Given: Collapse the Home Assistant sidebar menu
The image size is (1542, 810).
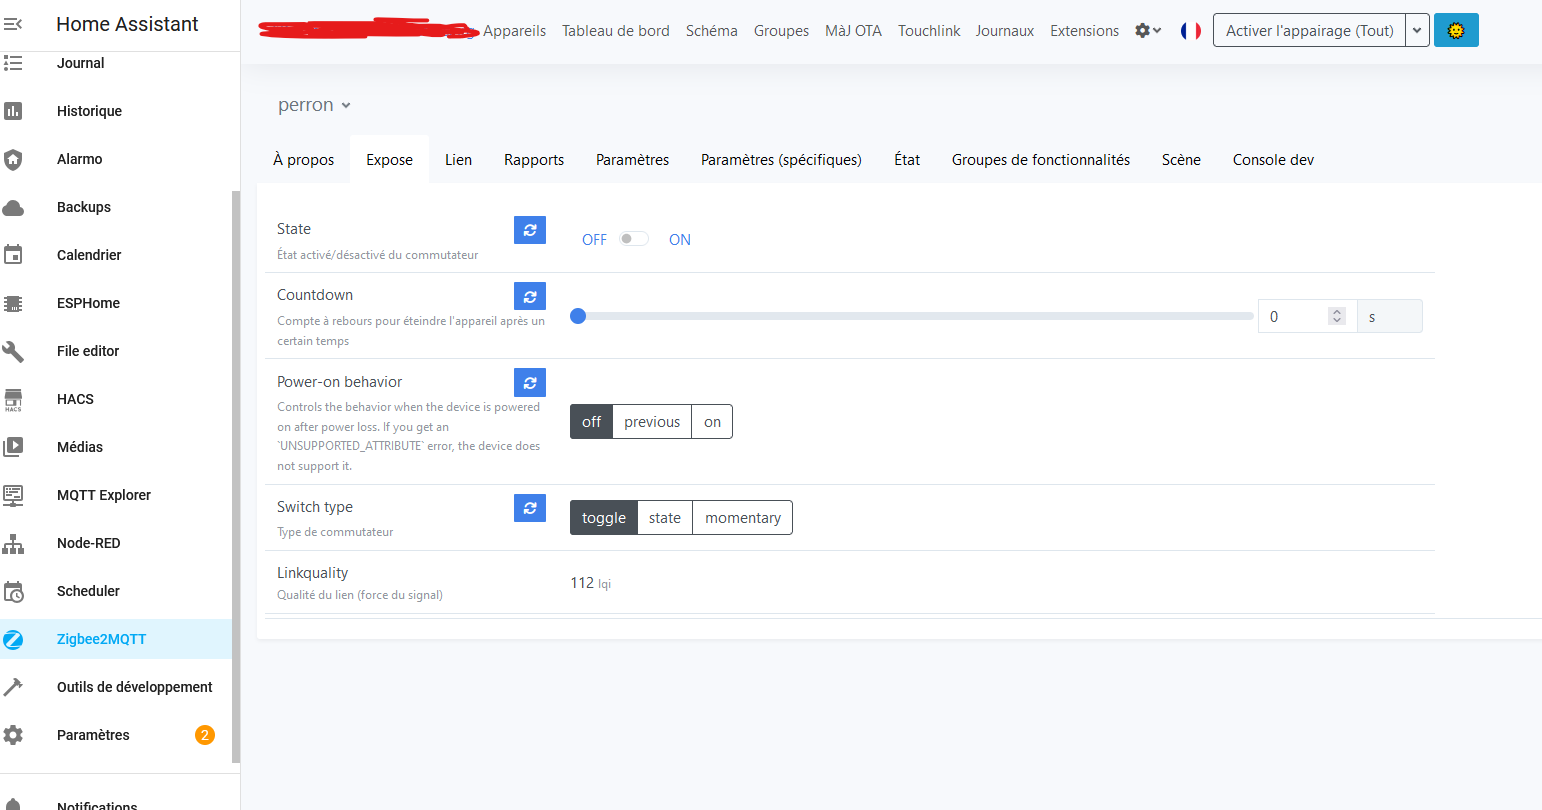Looking at the screenshot, I should [x=13, y=24].
